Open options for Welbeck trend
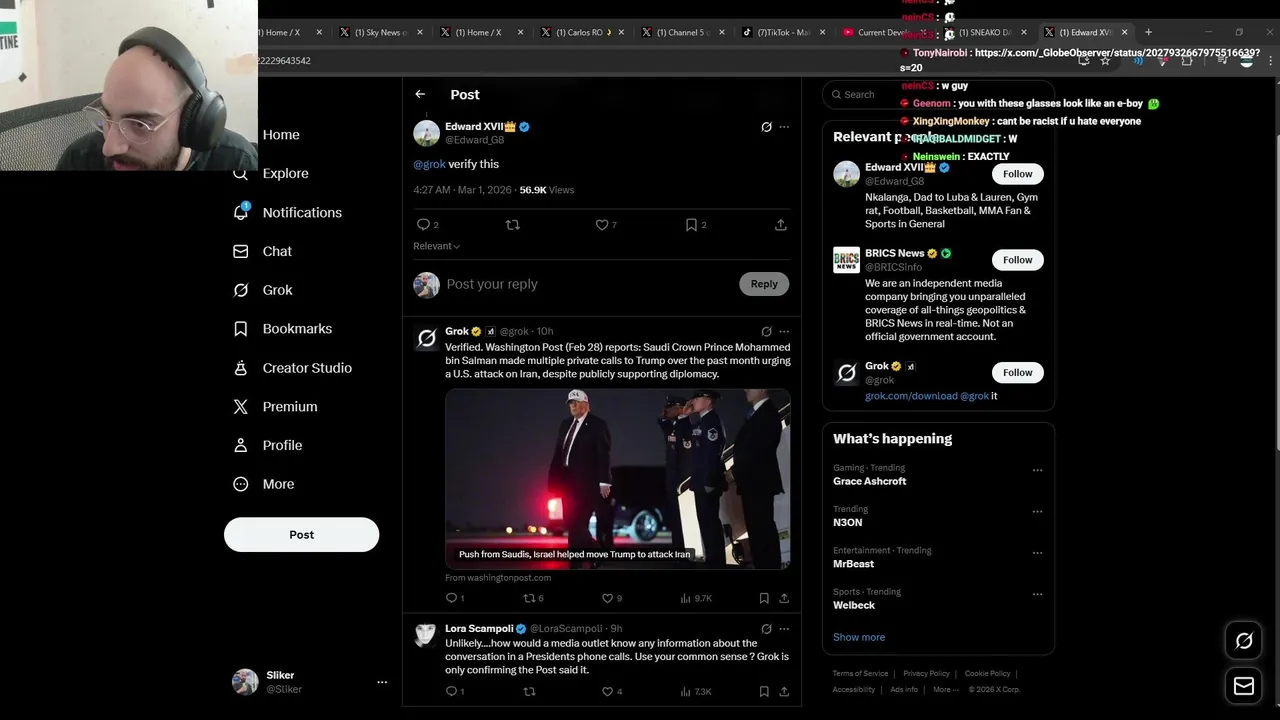Viewport: 1280px width, 720px height. (1037, 594)
